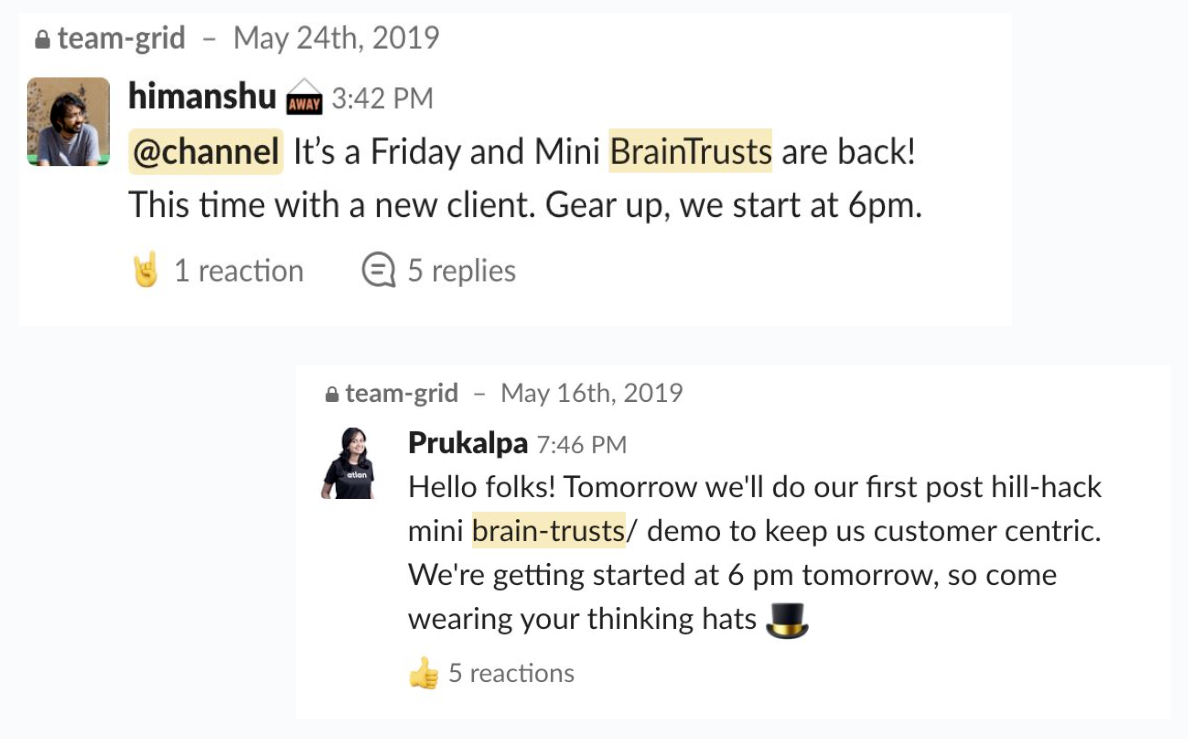Expand the 5 replies thread
1188x739 pixels.
(461, 271)
